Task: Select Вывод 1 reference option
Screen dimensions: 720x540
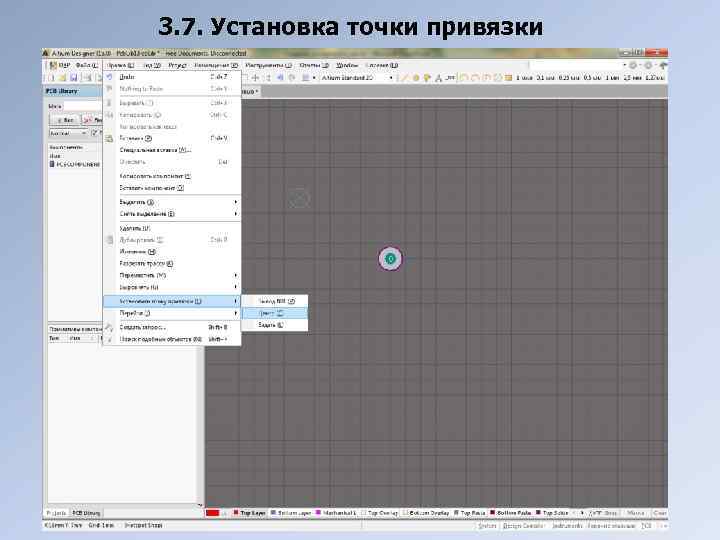Action: [x=275, y=301]
